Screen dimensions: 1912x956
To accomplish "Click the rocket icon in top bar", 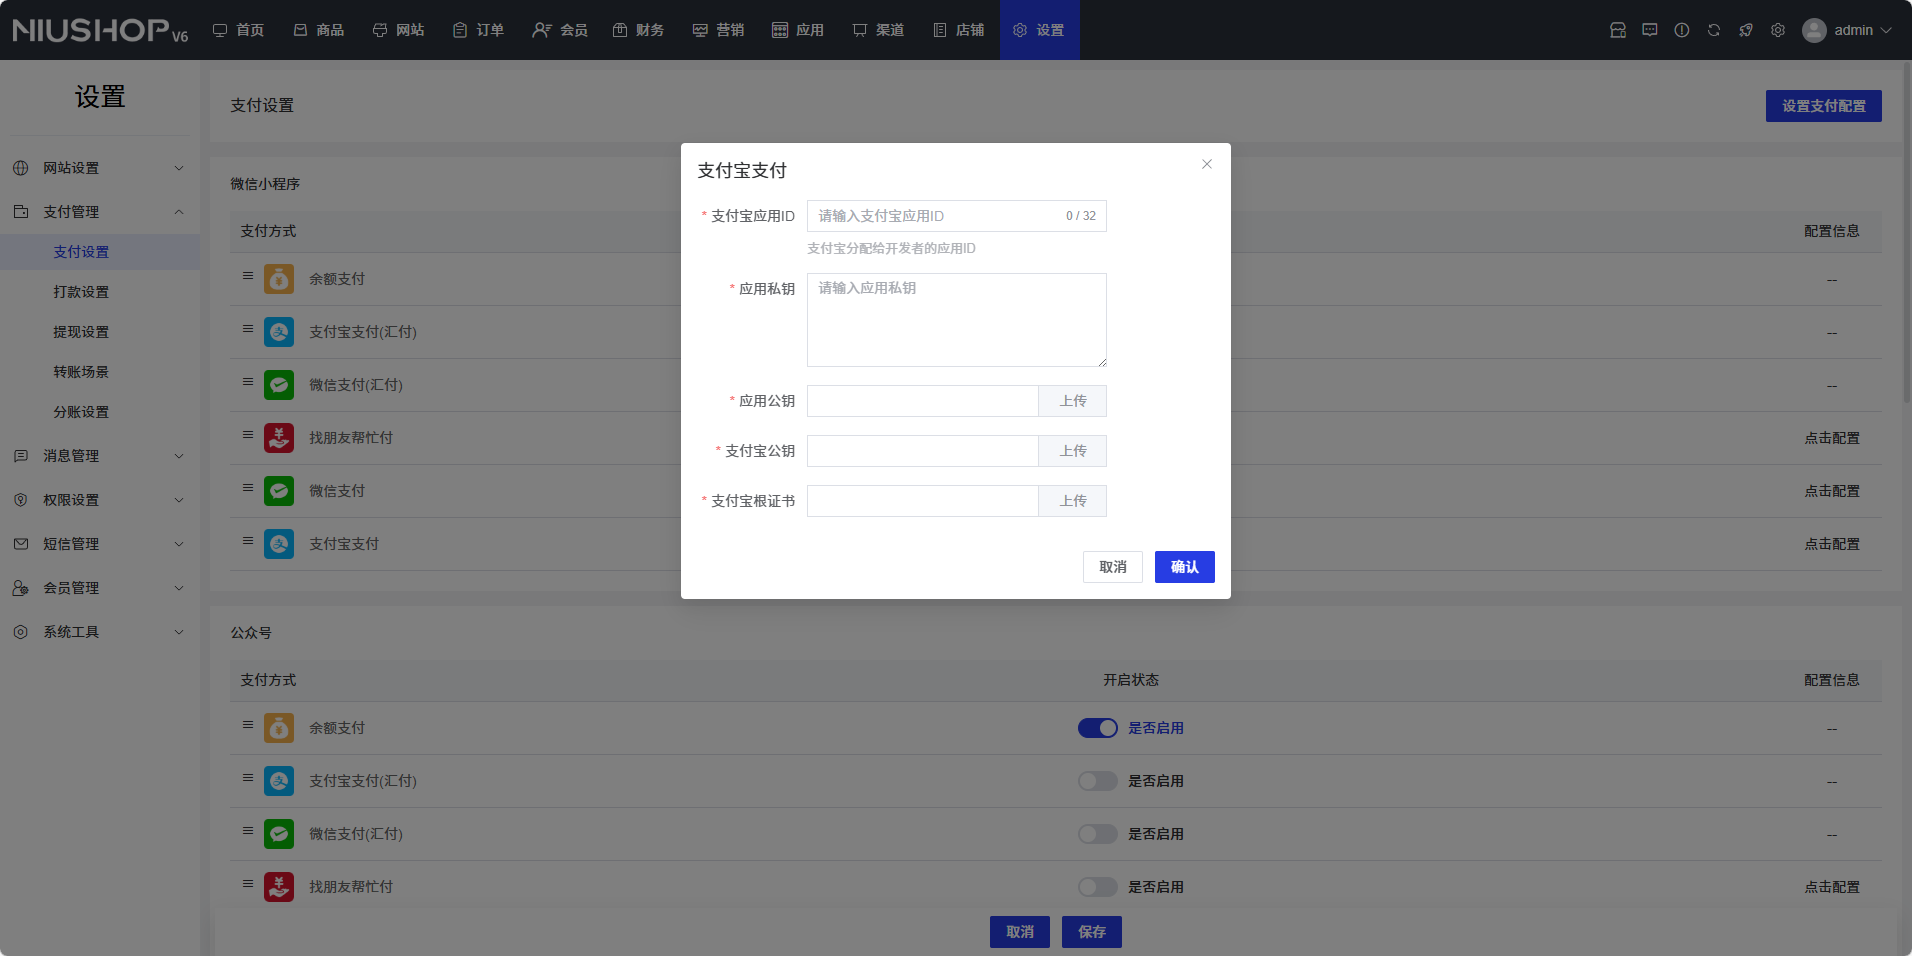I will (x=1745, y=30).
